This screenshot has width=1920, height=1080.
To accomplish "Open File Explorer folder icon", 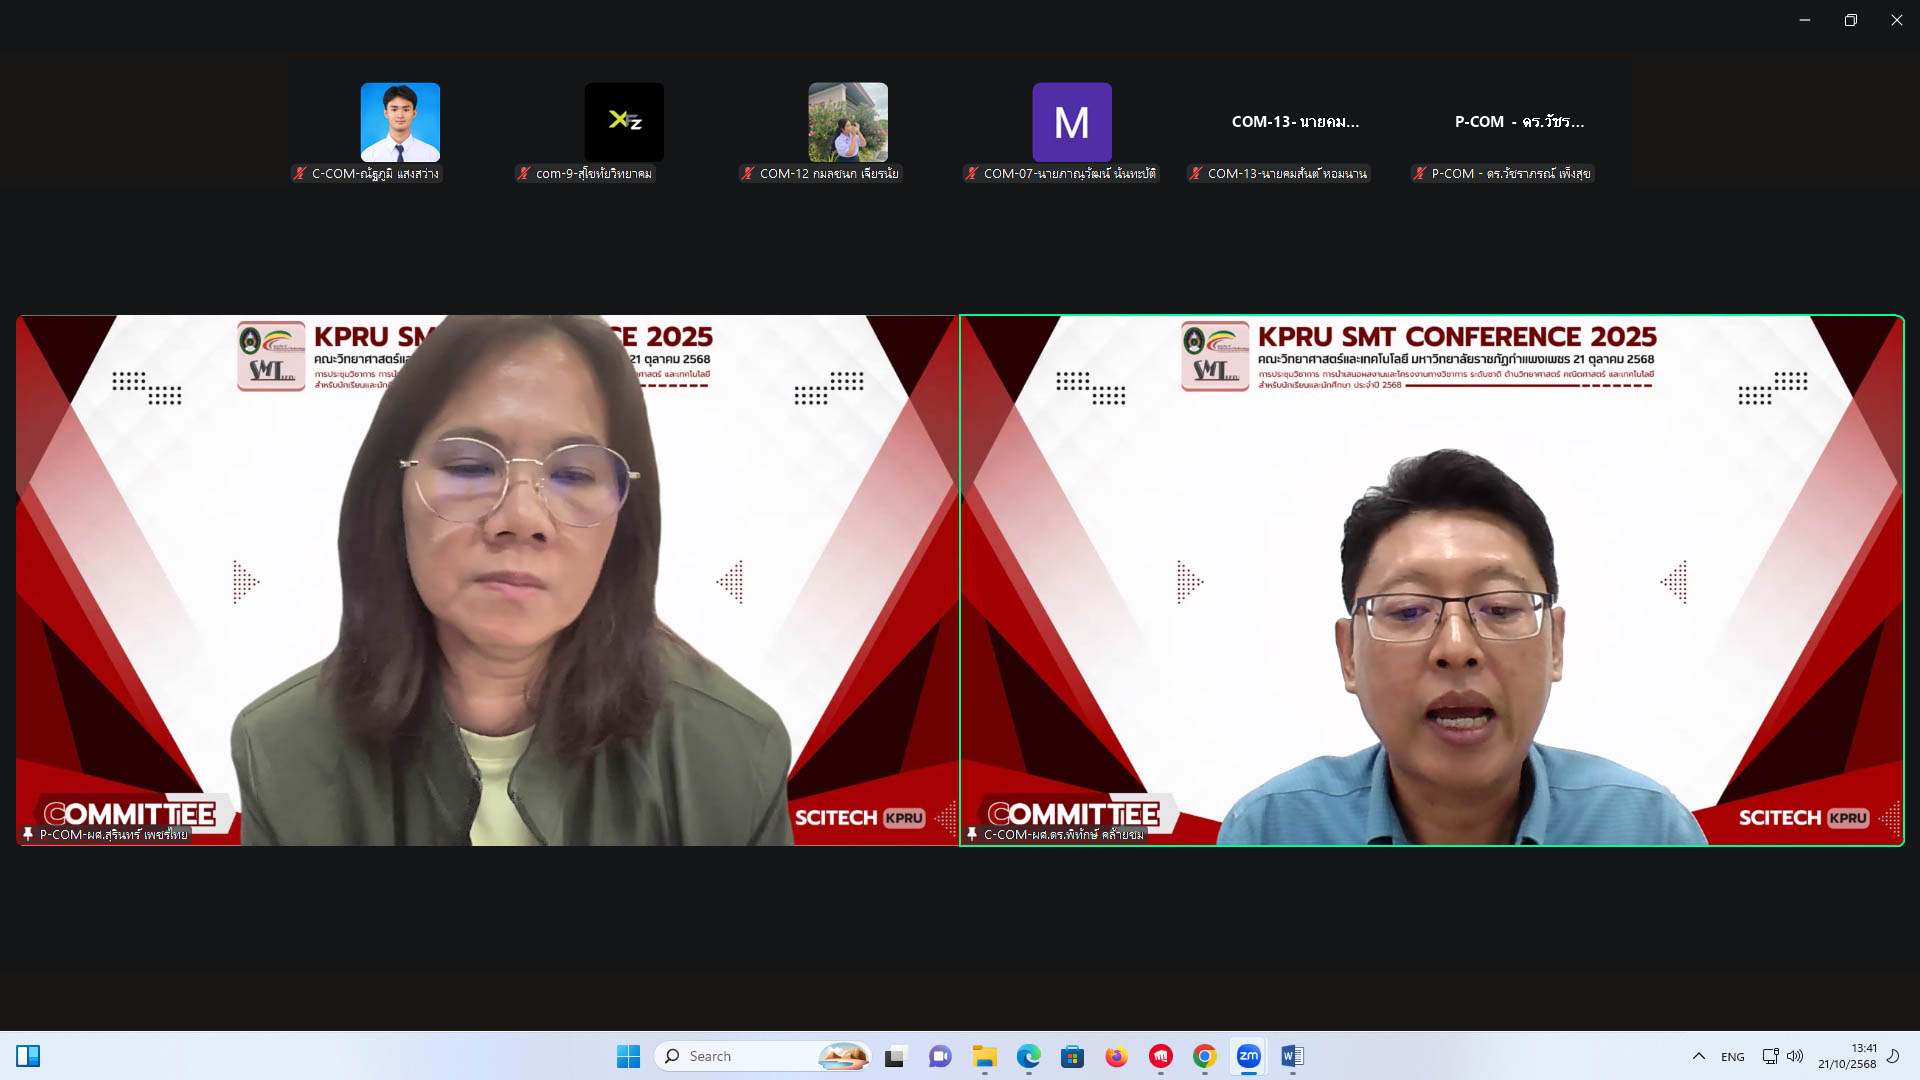I will [x=984, y=1056].
